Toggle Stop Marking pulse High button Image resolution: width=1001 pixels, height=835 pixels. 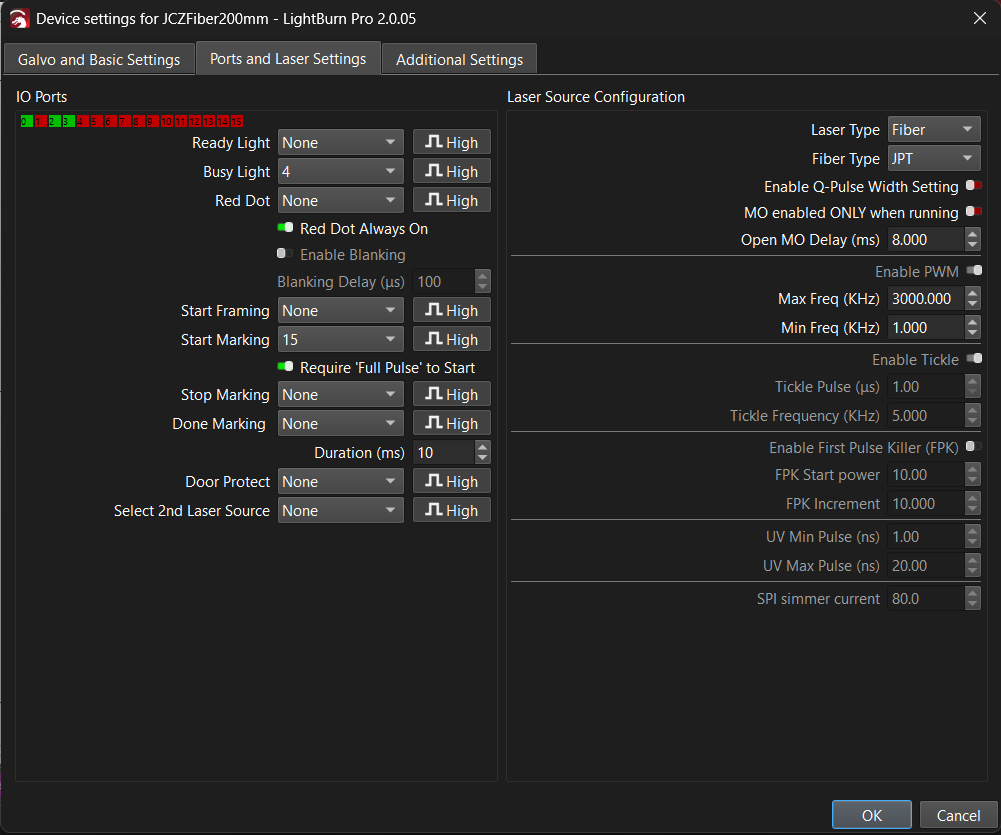(x=451, y=395)
